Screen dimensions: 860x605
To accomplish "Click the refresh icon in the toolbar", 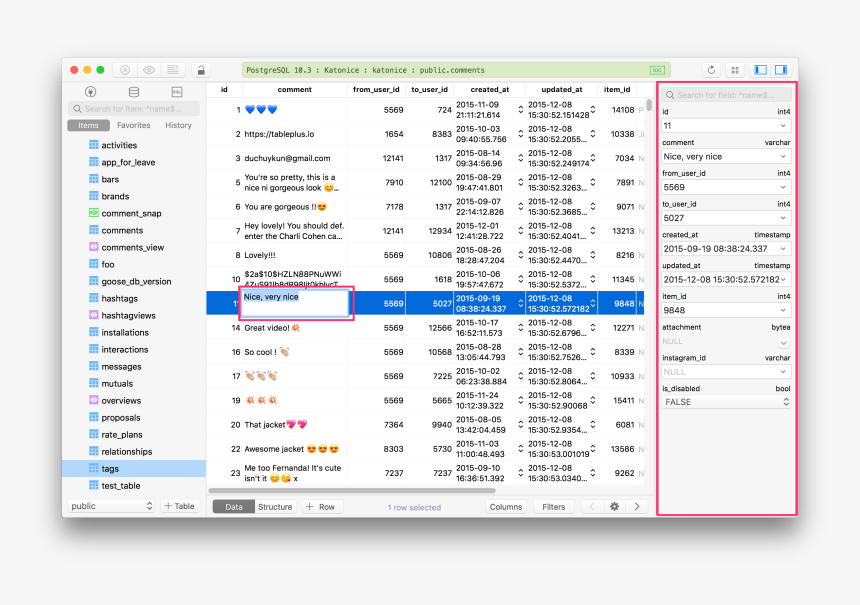I will coord(711,70).
